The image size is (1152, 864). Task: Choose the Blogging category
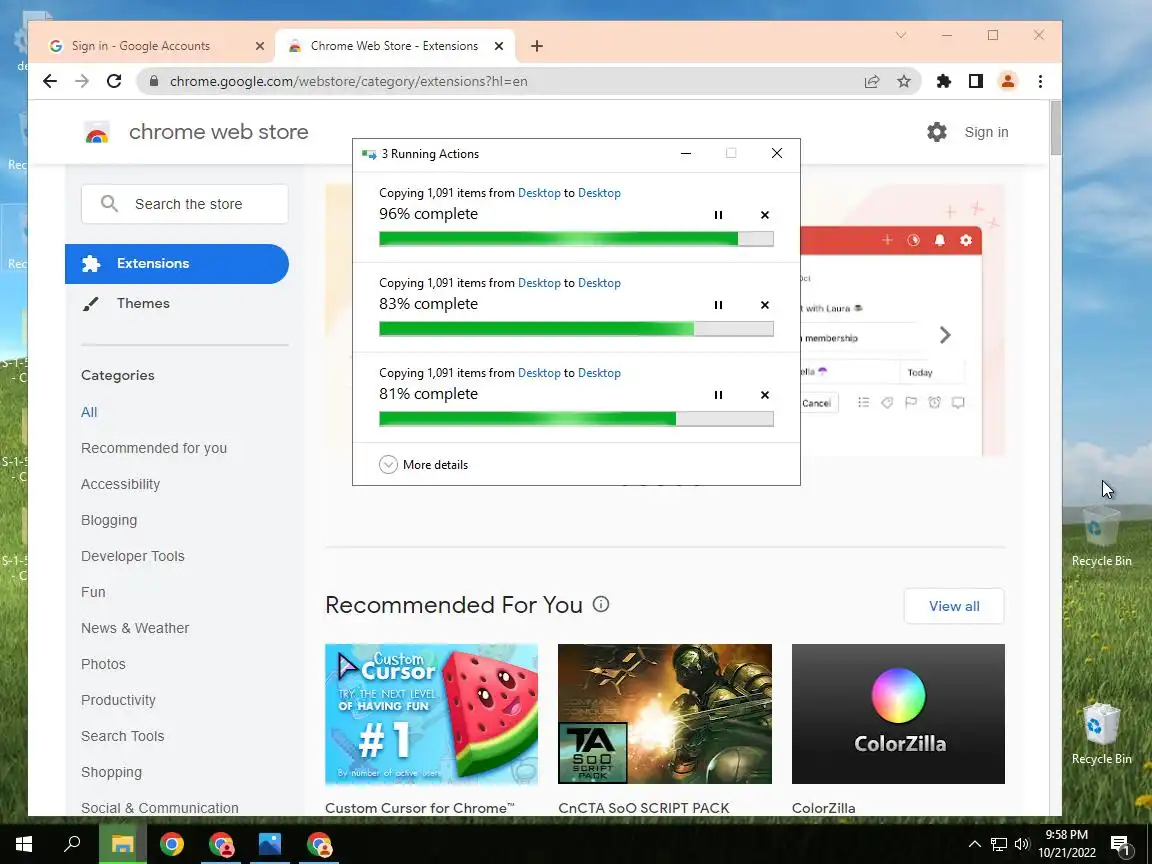point(109,520)
